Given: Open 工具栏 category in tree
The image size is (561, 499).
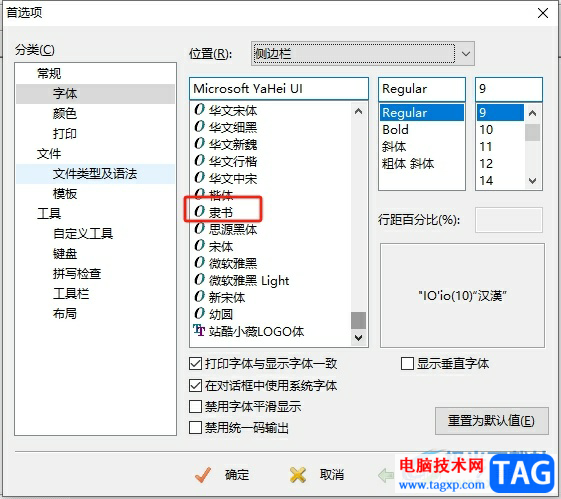Looking at the screenshot, I should pos(71,294).
